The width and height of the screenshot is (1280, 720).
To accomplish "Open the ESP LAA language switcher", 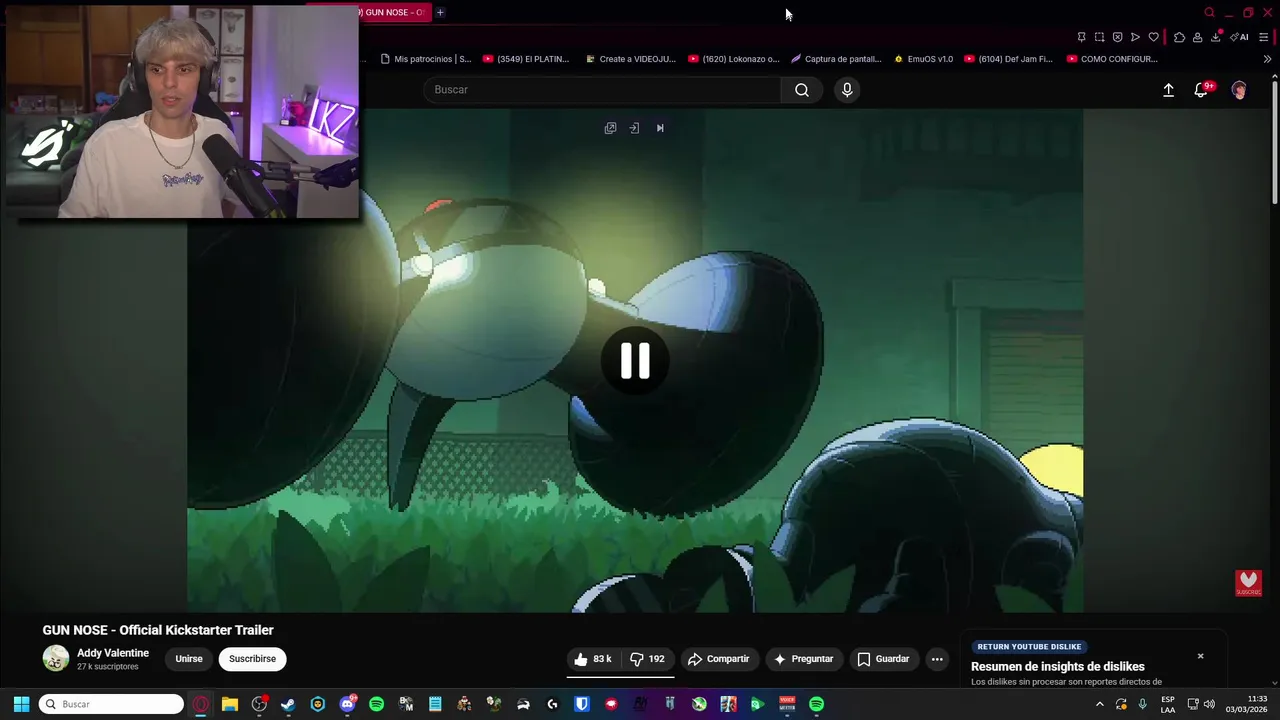I will click(x=1168, y=704).
